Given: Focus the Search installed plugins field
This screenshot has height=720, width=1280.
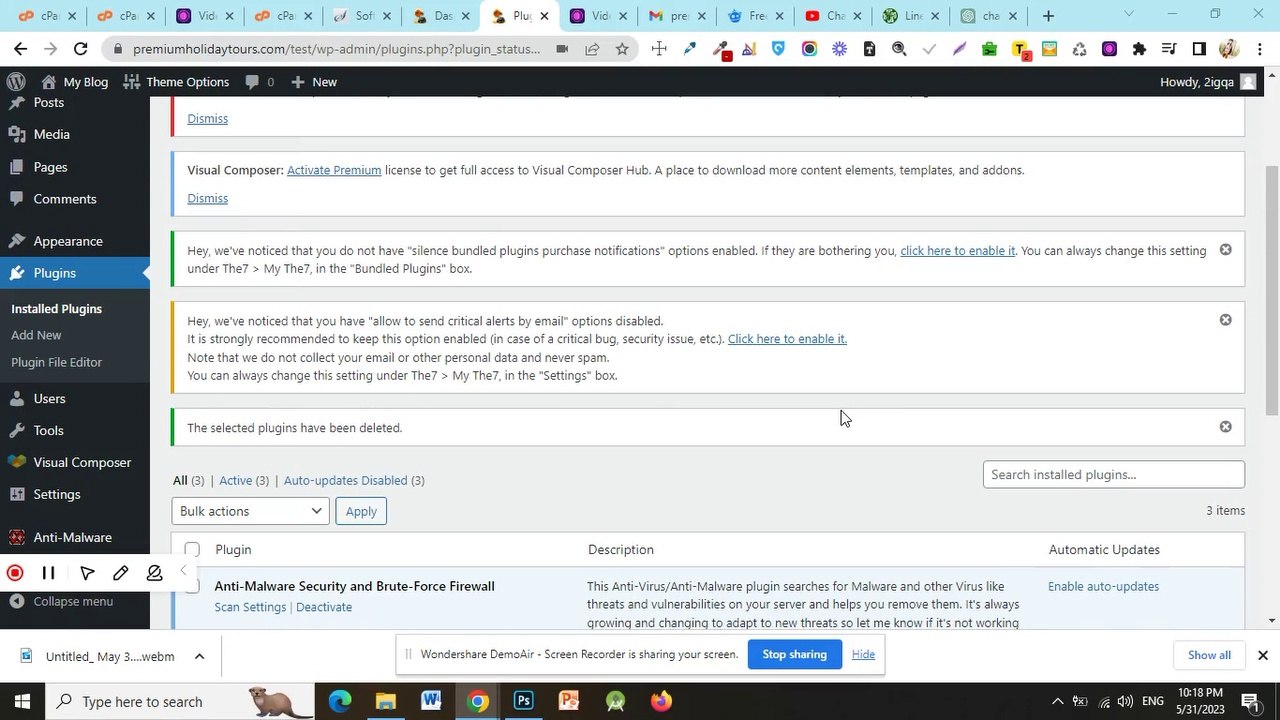Looking at the screenshot, I should (1113, 474).
